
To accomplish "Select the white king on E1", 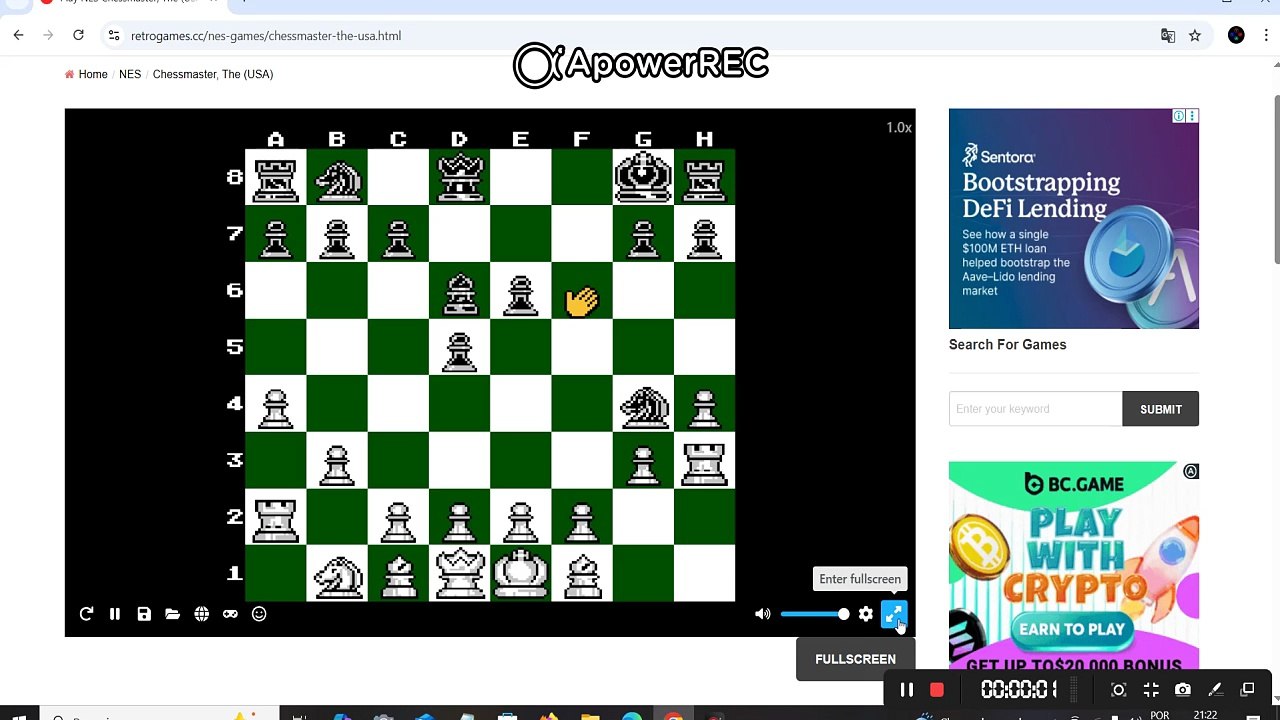I will click(520, 573).
